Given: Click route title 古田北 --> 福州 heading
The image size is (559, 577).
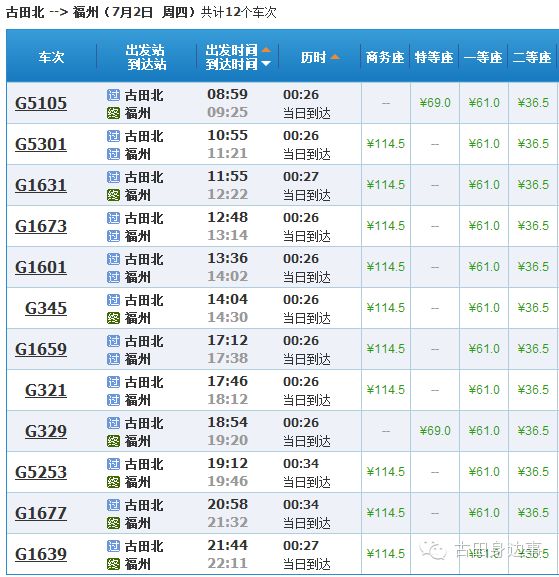Looking at the screenshot, I should point(52,13).
